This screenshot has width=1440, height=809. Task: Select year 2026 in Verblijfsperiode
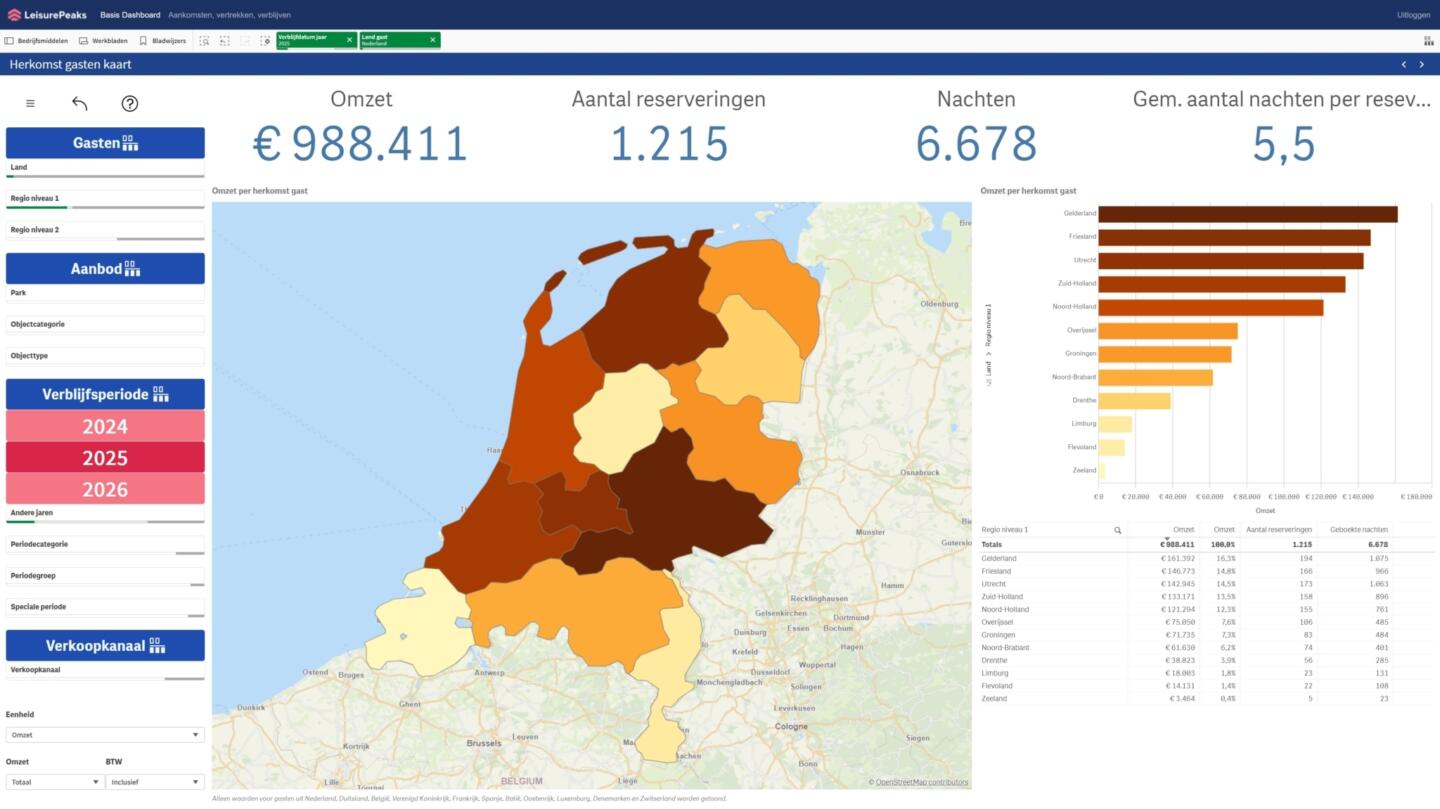105,489
